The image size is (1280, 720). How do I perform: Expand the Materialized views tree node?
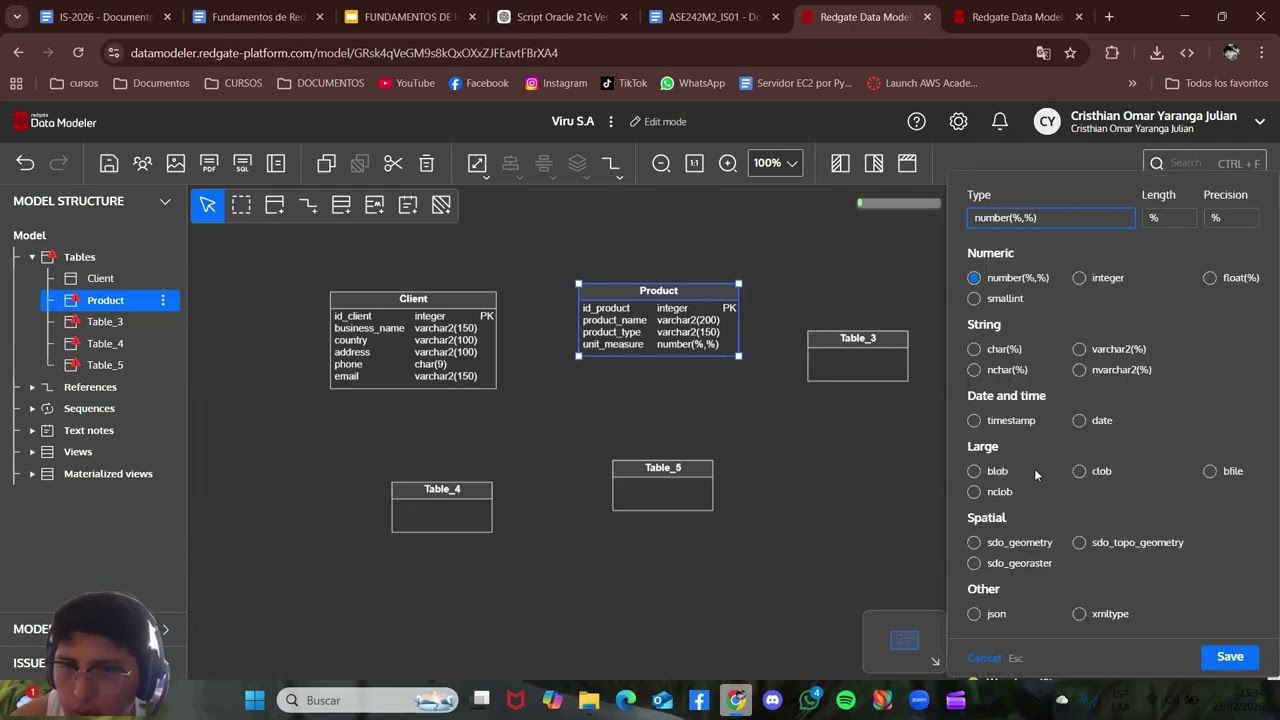point(32,474)
